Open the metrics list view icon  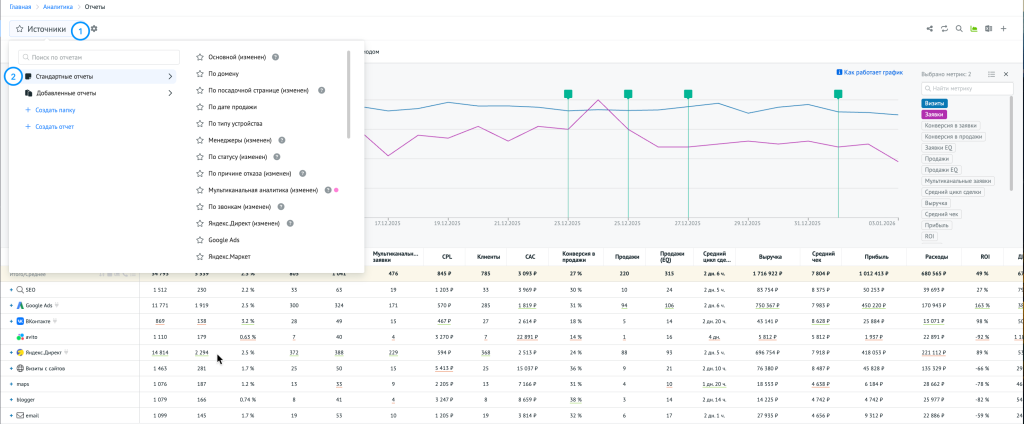pyautogui.click(x=991, y=74)
